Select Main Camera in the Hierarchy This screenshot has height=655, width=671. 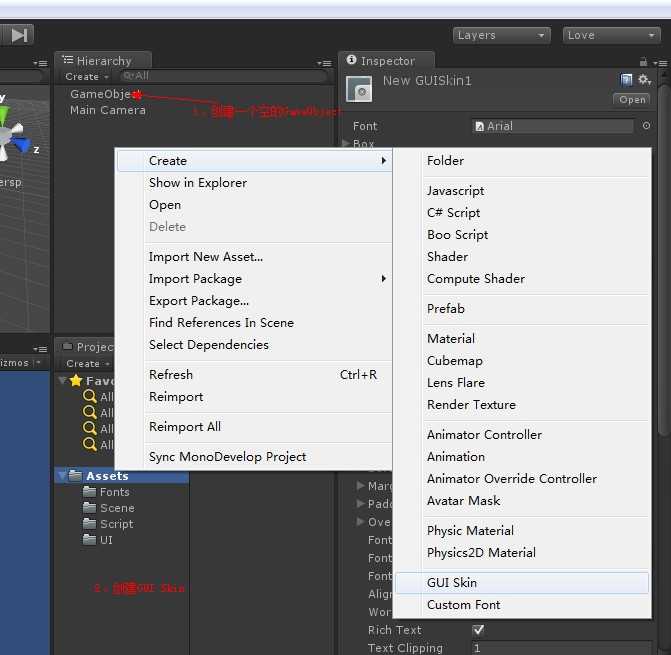click(x=107, y=110)
